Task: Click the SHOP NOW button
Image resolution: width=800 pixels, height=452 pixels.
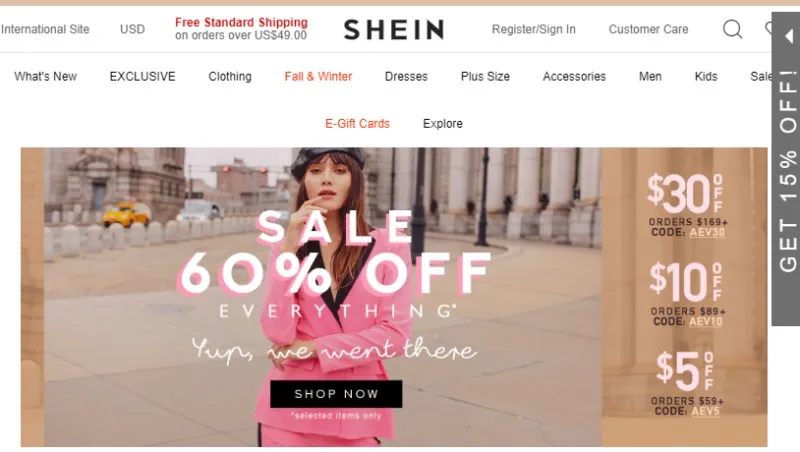Action: click(336, 394)
